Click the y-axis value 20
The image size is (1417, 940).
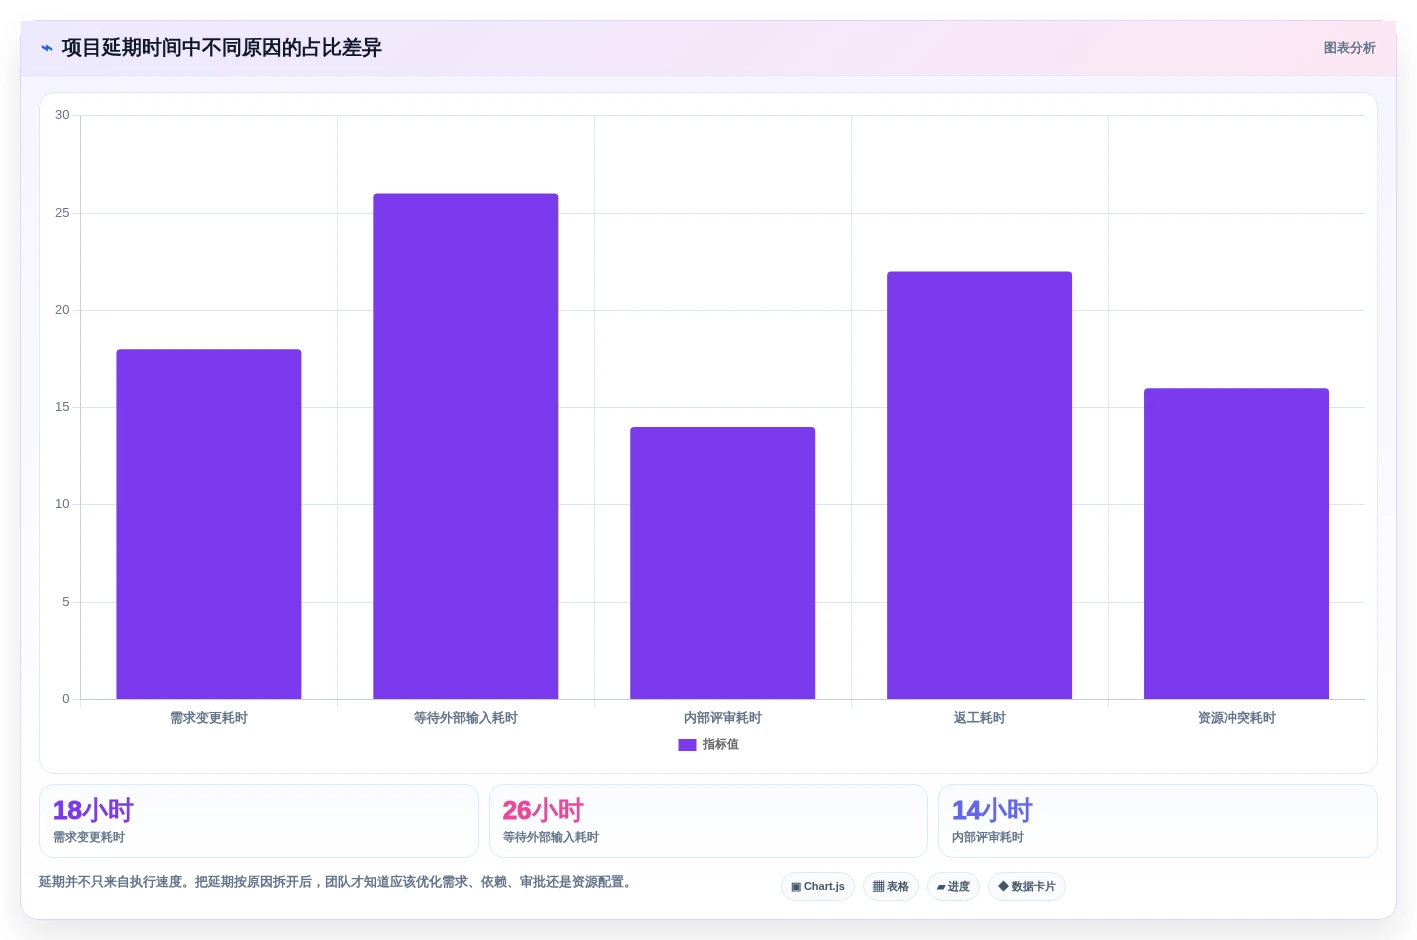62,310
